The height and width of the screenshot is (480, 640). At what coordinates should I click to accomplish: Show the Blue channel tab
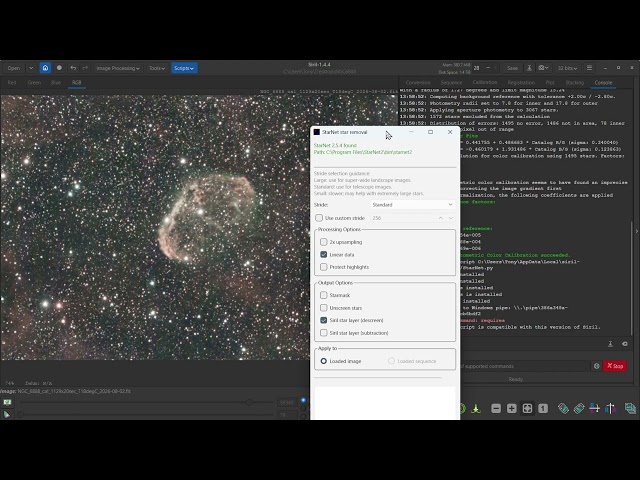tap(56, 82)
